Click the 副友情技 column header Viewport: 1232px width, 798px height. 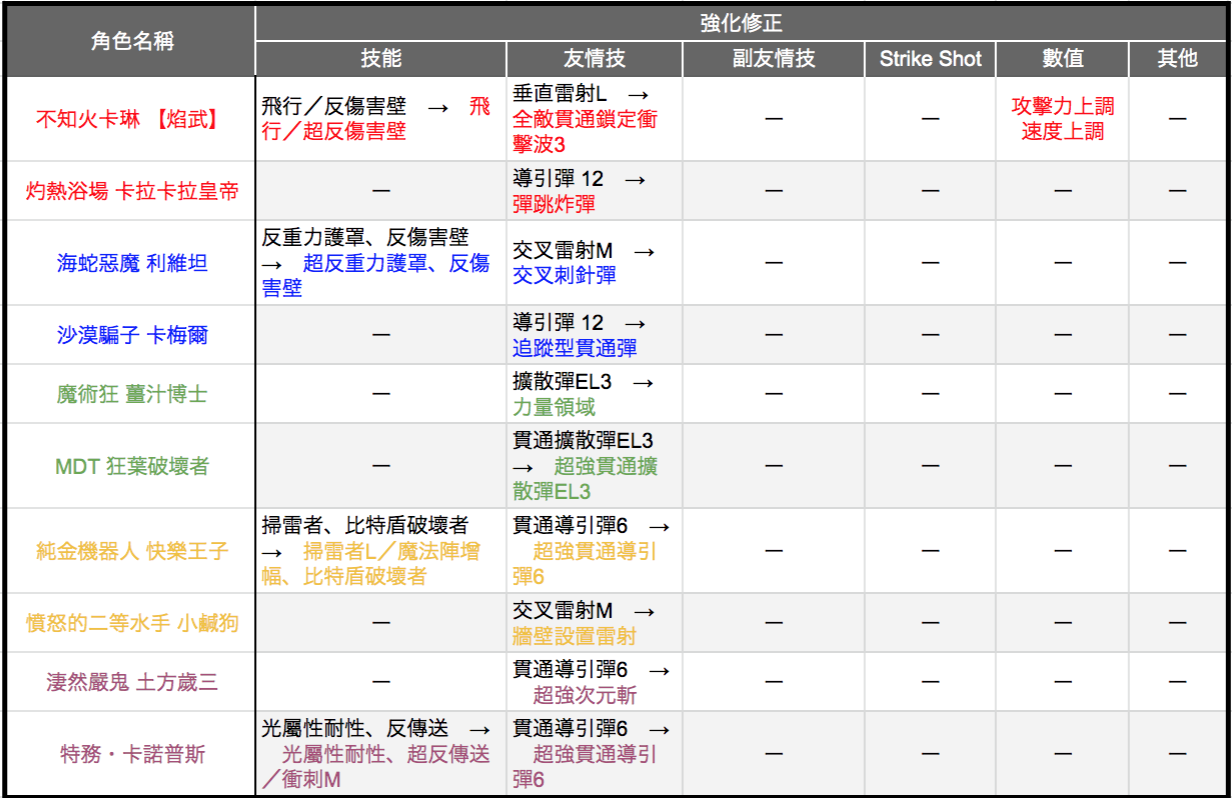coord(774,59)
